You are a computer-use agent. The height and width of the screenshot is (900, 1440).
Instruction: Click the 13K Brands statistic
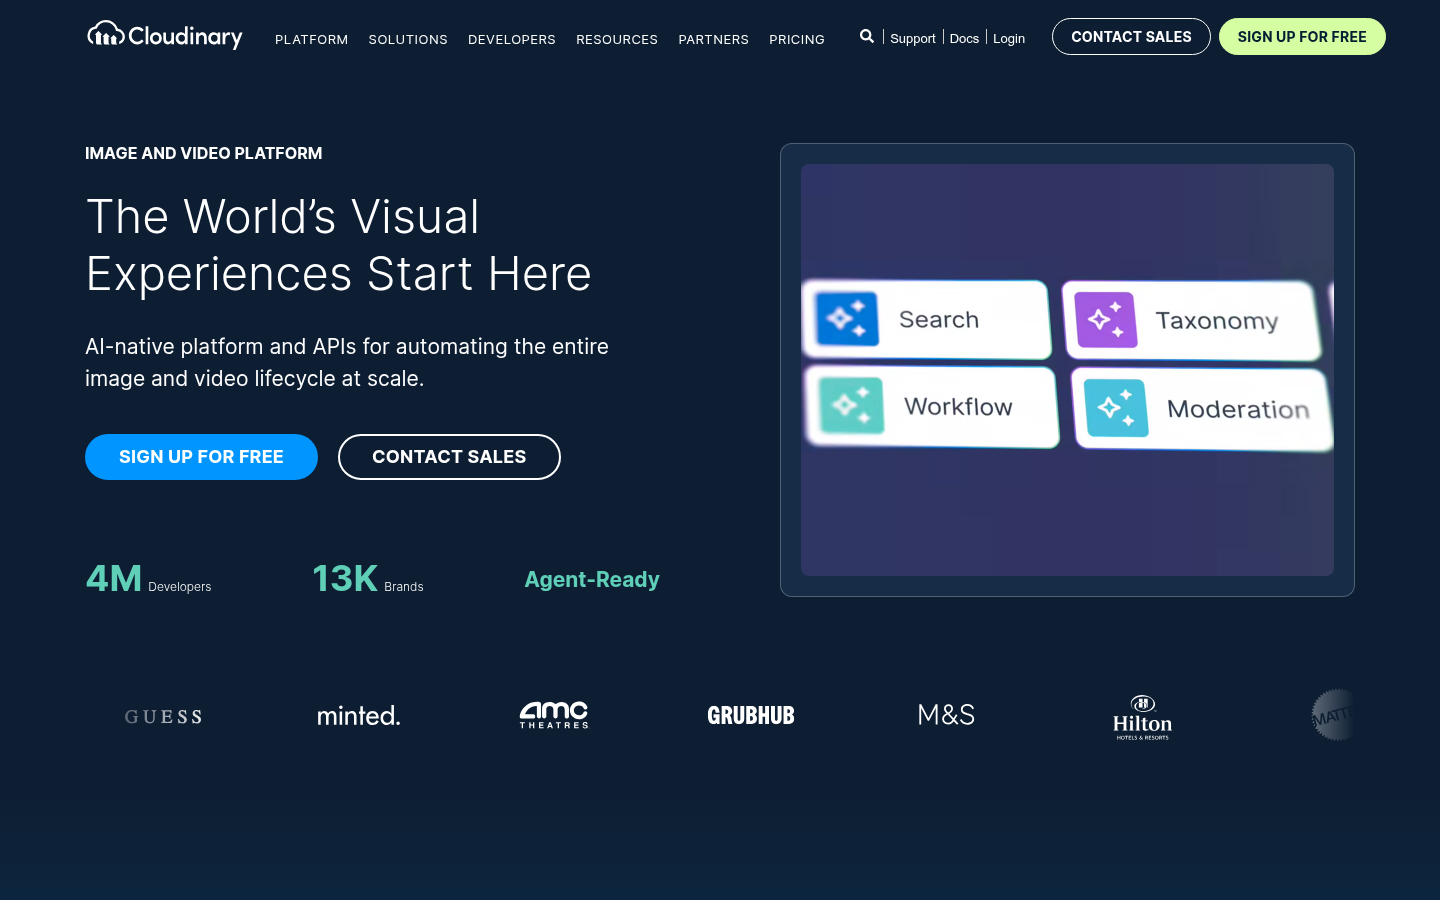coord(368,579)
